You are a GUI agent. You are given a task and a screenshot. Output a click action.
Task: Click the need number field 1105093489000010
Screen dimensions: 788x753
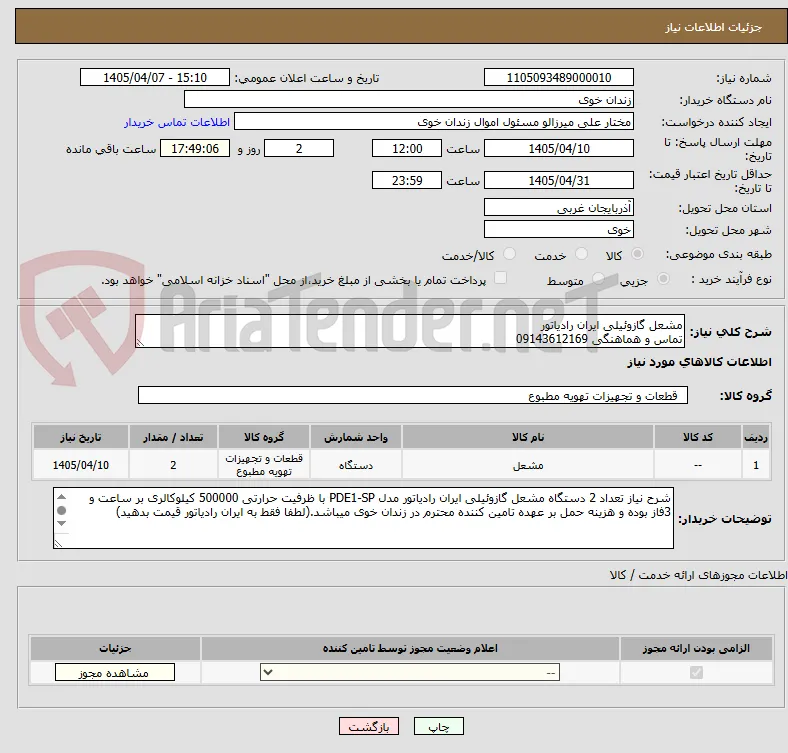[558, 77]
